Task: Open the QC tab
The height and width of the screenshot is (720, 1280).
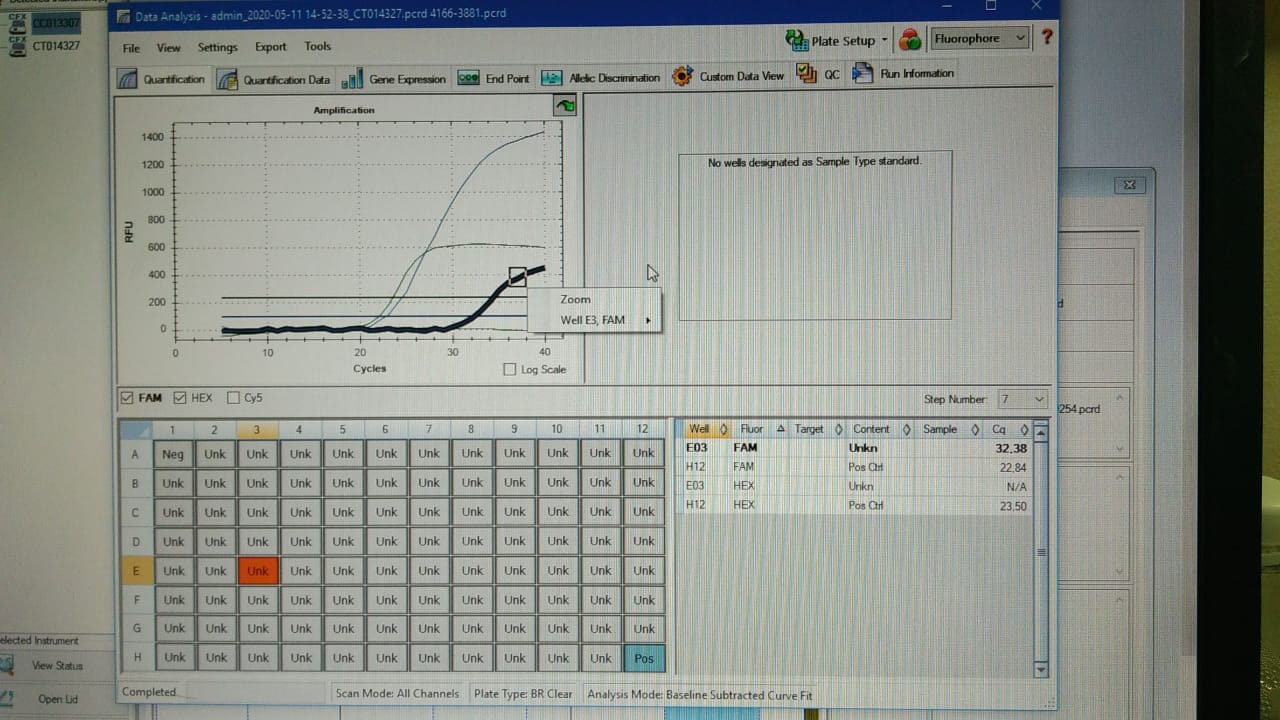Action: [818, 74]
